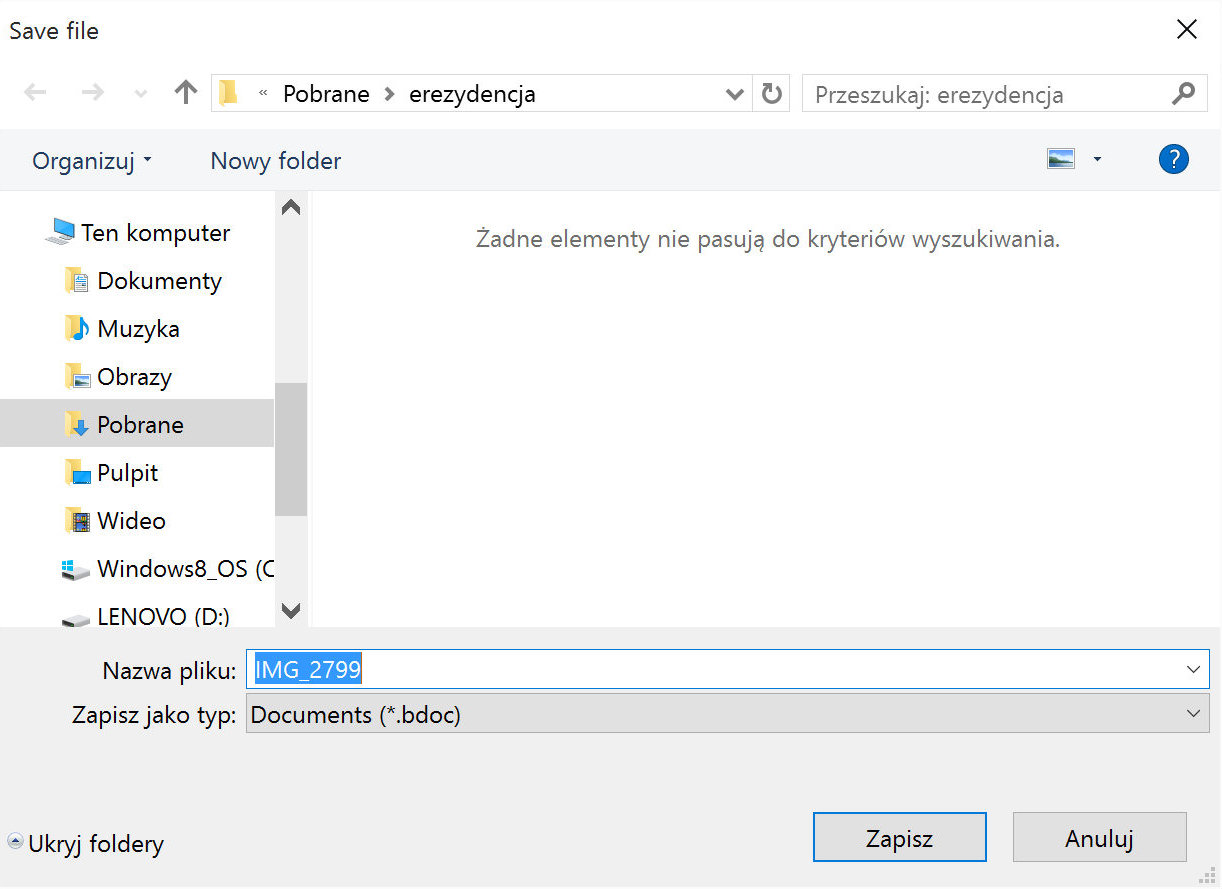The width and height of the screenshot is (1222, 889).
Task: Click the Up one level arrow icon
Action: tap(186, 93)
